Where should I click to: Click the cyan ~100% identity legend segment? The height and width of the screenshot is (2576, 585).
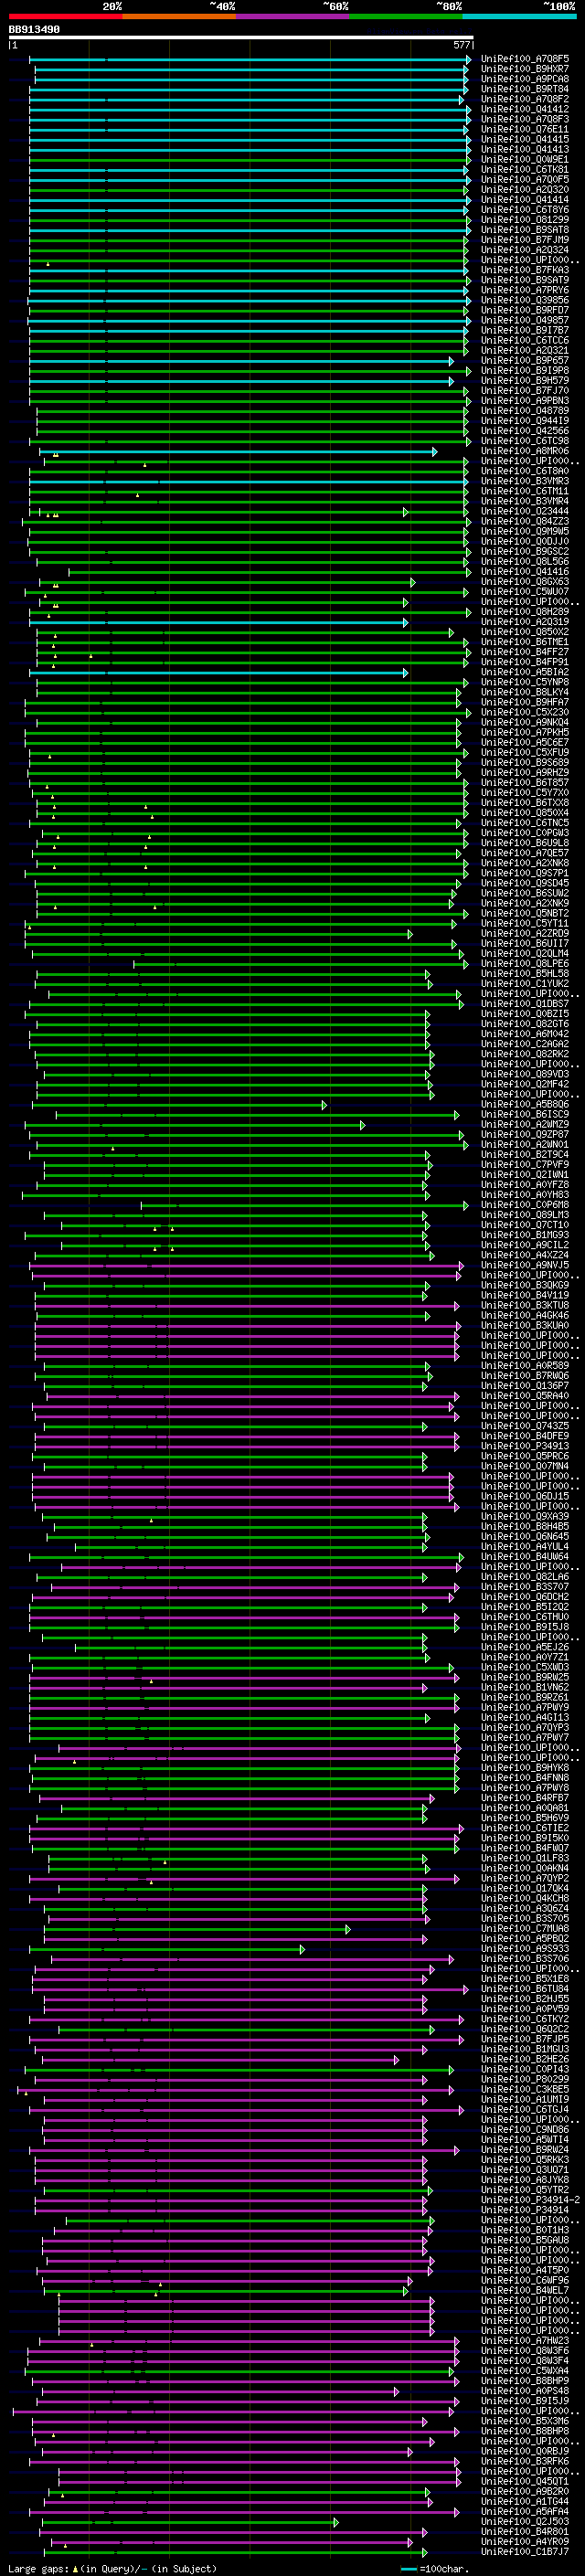tap(519, 16)
